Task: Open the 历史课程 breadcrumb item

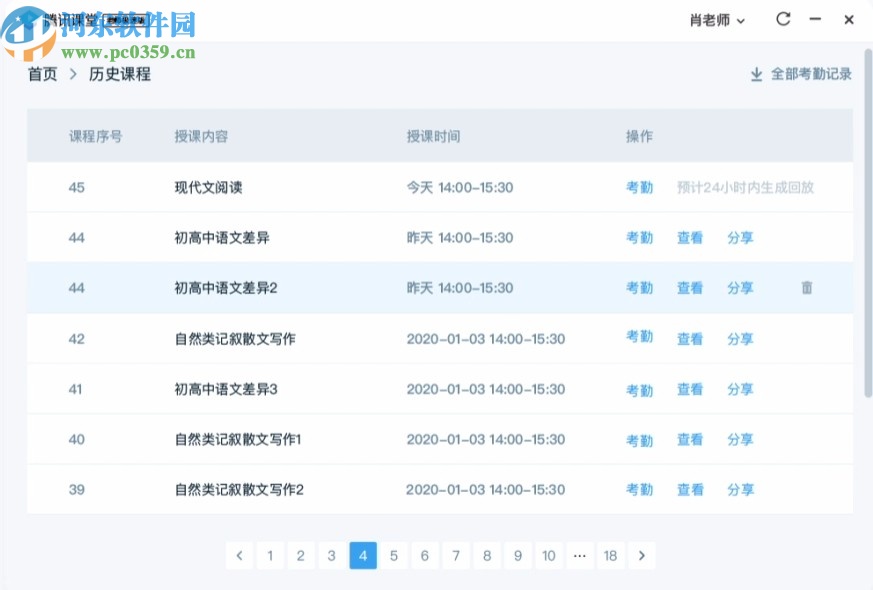Action: coord(119,73)
